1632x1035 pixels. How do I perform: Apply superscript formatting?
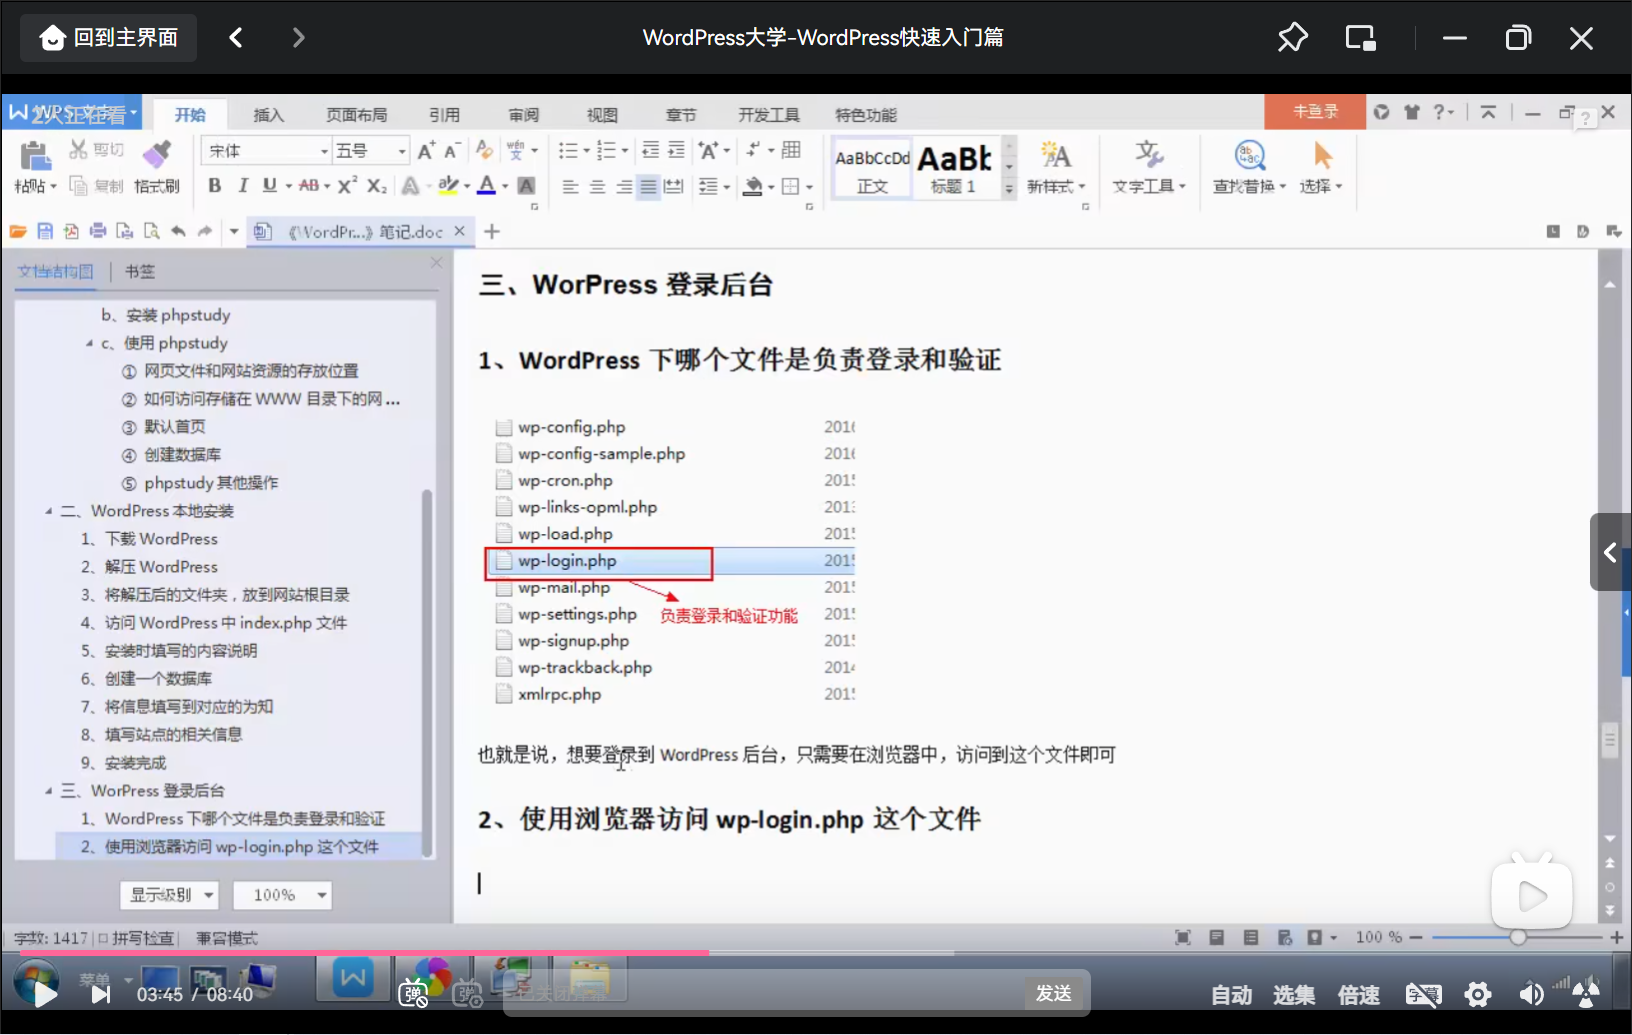click(x=346, y=185)
